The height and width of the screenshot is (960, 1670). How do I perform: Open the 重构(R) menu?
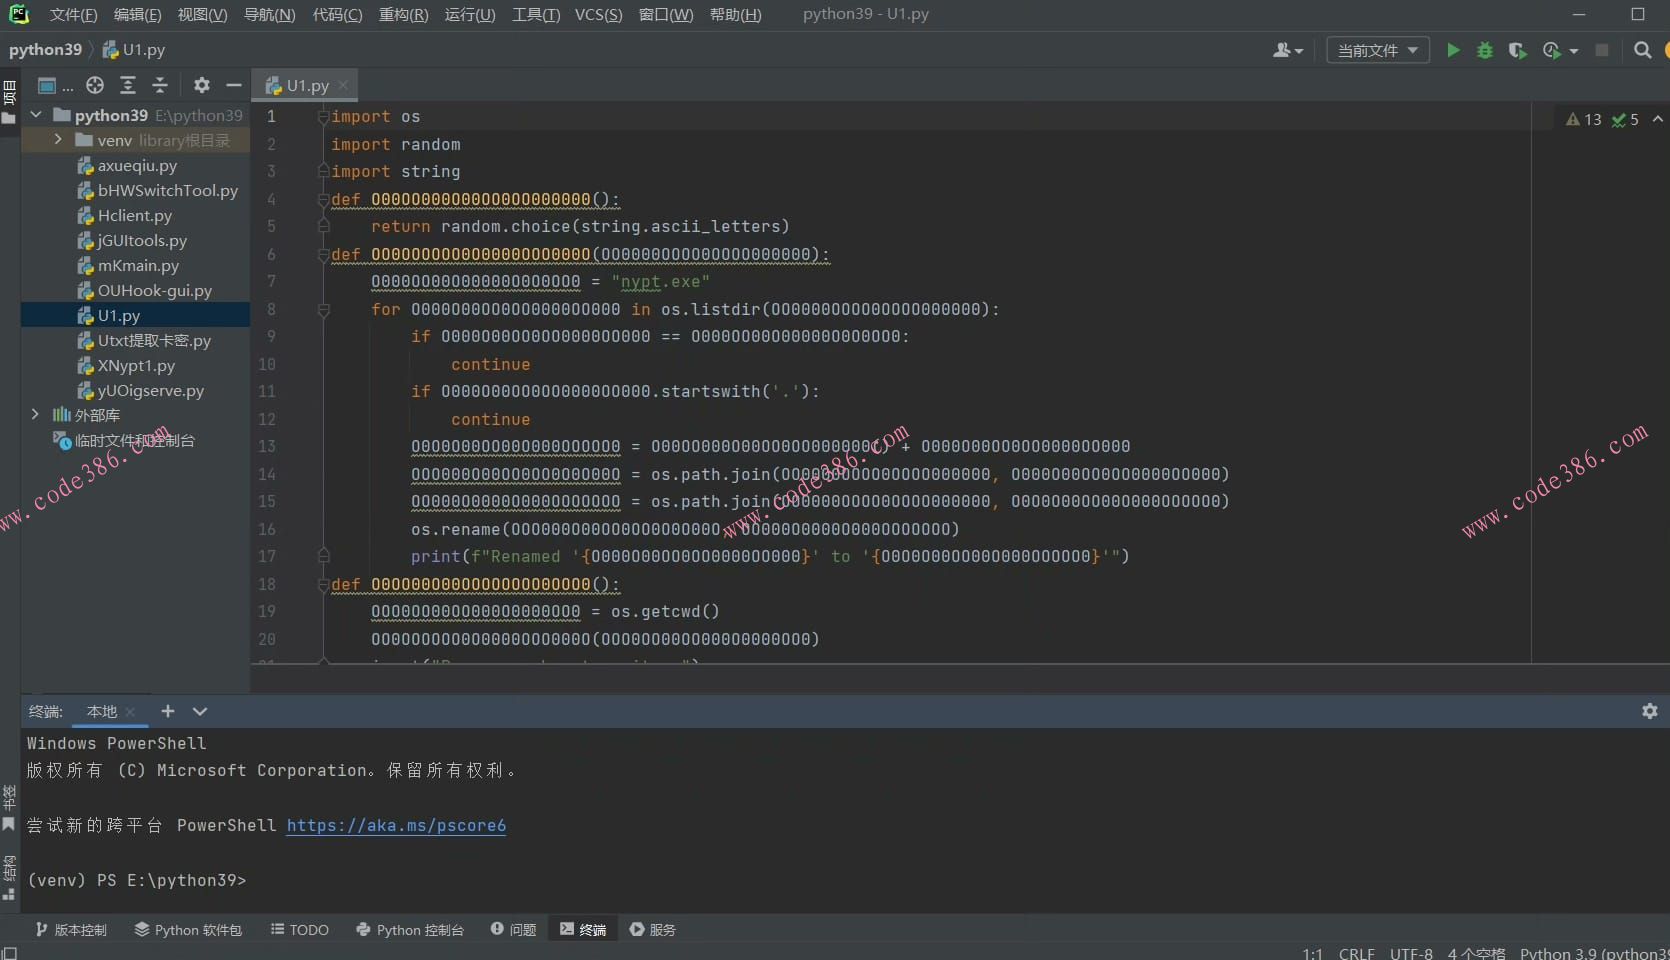403,14
